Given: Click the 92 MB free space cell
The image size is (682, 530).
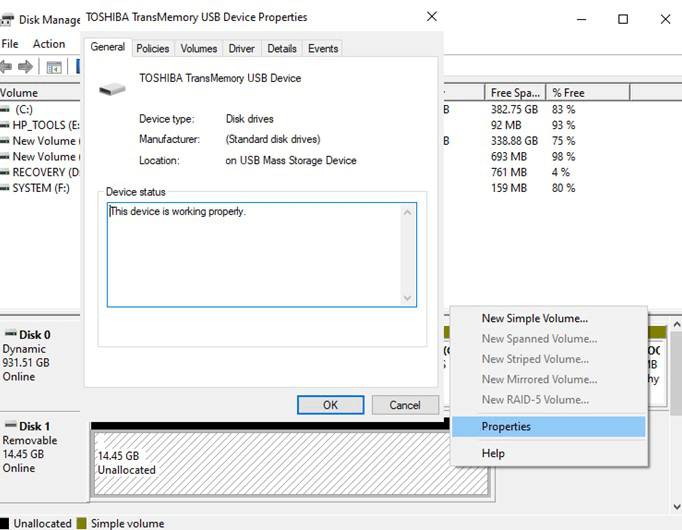Looking at the screenshot, I should [506, 125].
